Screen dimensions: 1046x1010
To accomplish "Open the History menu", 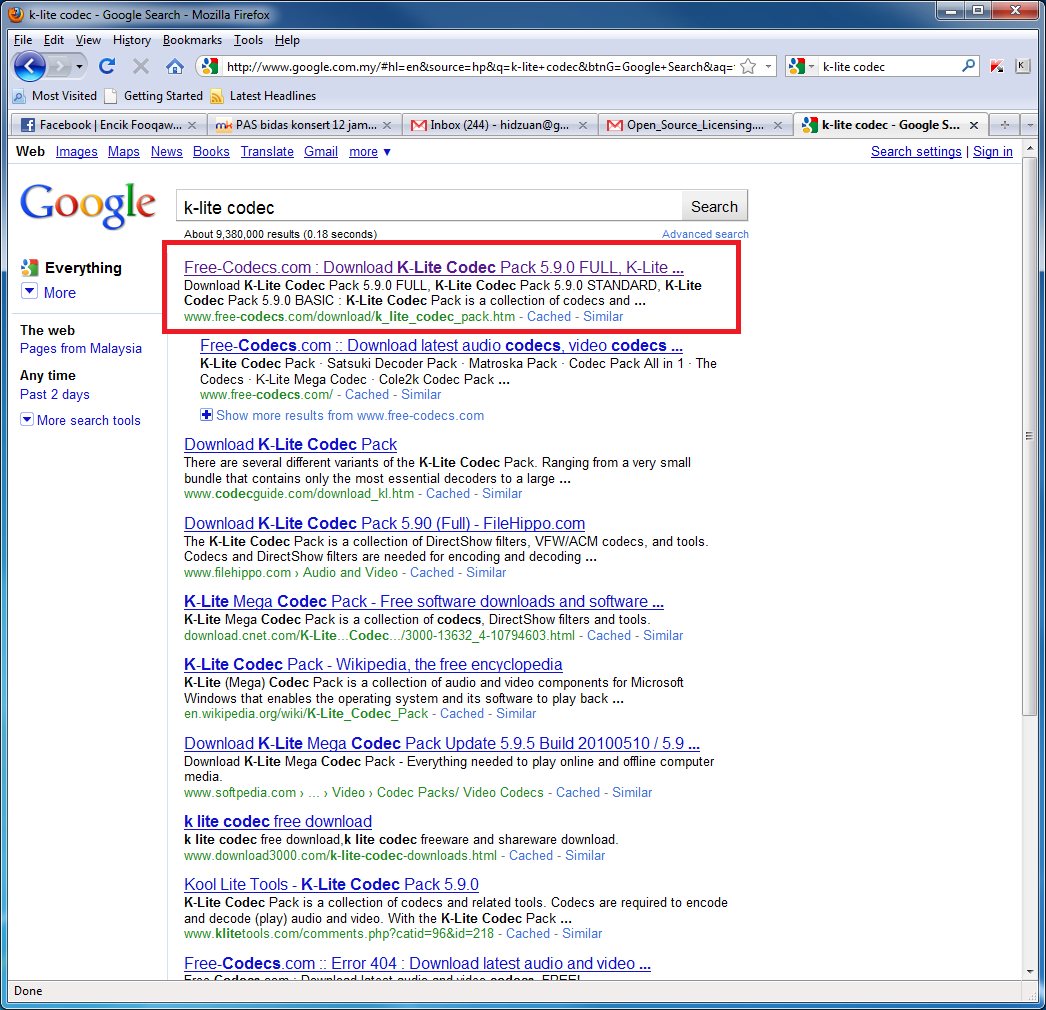I will tap(131, 40).
